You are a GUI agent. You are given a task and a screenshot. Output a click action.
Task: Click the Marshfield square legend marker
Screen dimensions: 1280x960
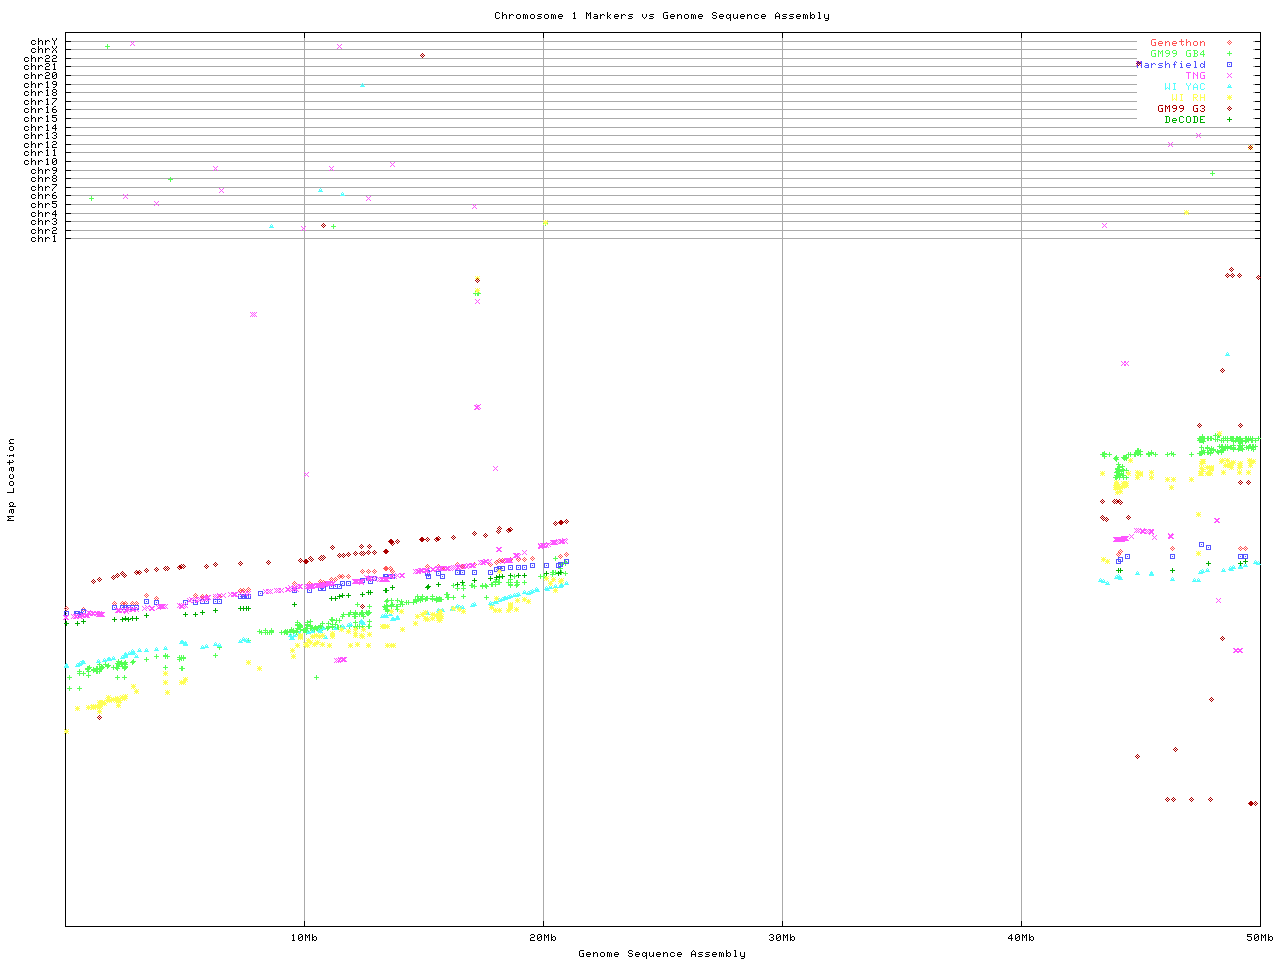click(1229, 65)
